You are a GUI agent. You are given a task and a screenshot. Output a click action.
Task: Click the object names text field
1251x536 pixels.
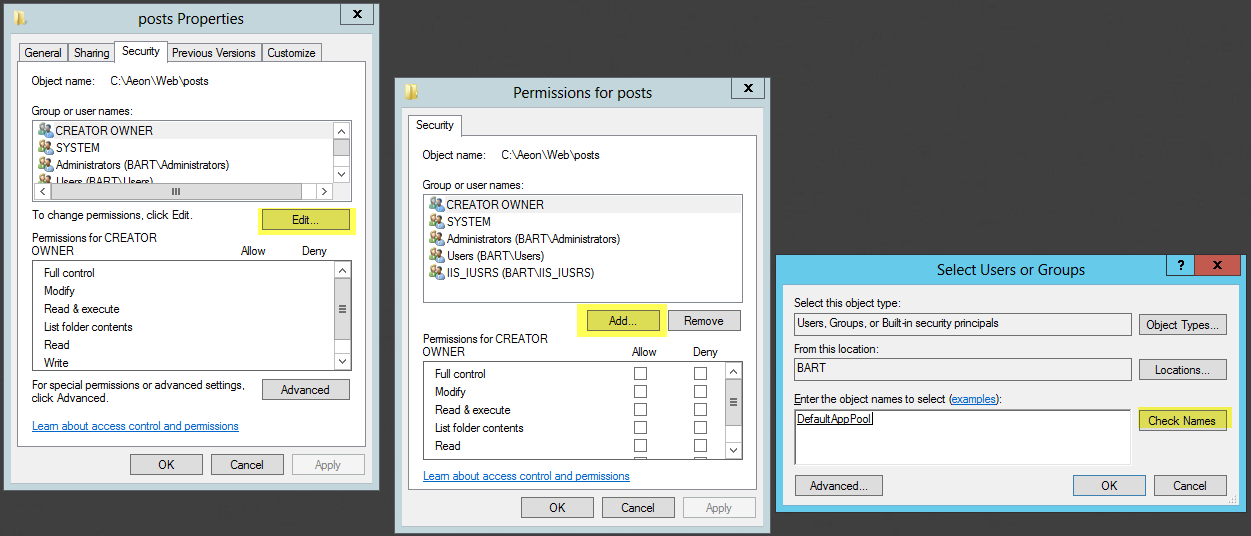961,437
